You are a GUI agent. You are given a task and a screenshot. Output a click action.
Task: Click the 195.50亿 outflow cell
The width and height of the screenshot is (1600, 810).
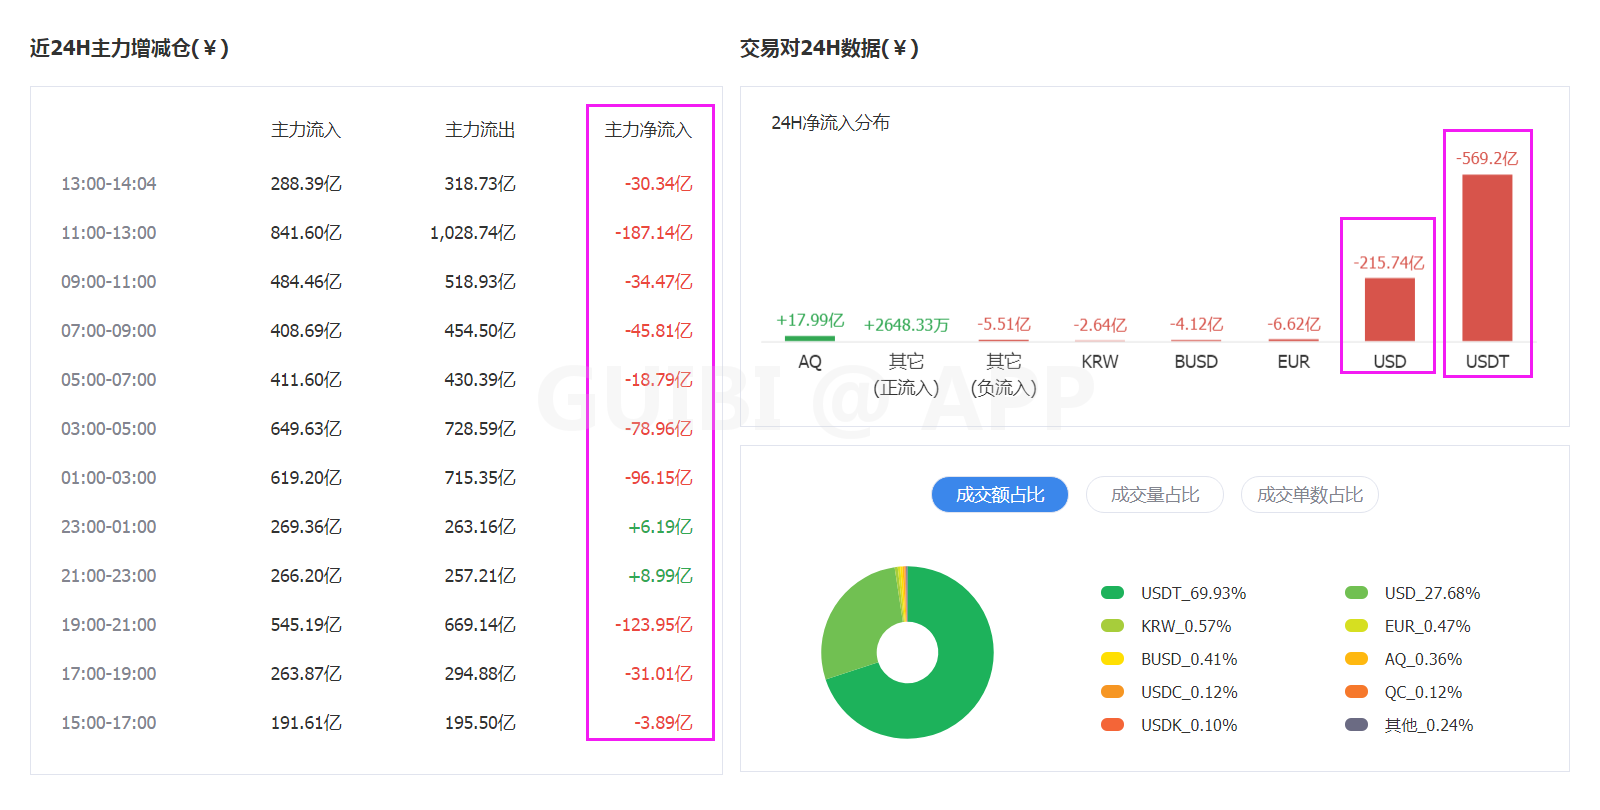tap(480, 723)
